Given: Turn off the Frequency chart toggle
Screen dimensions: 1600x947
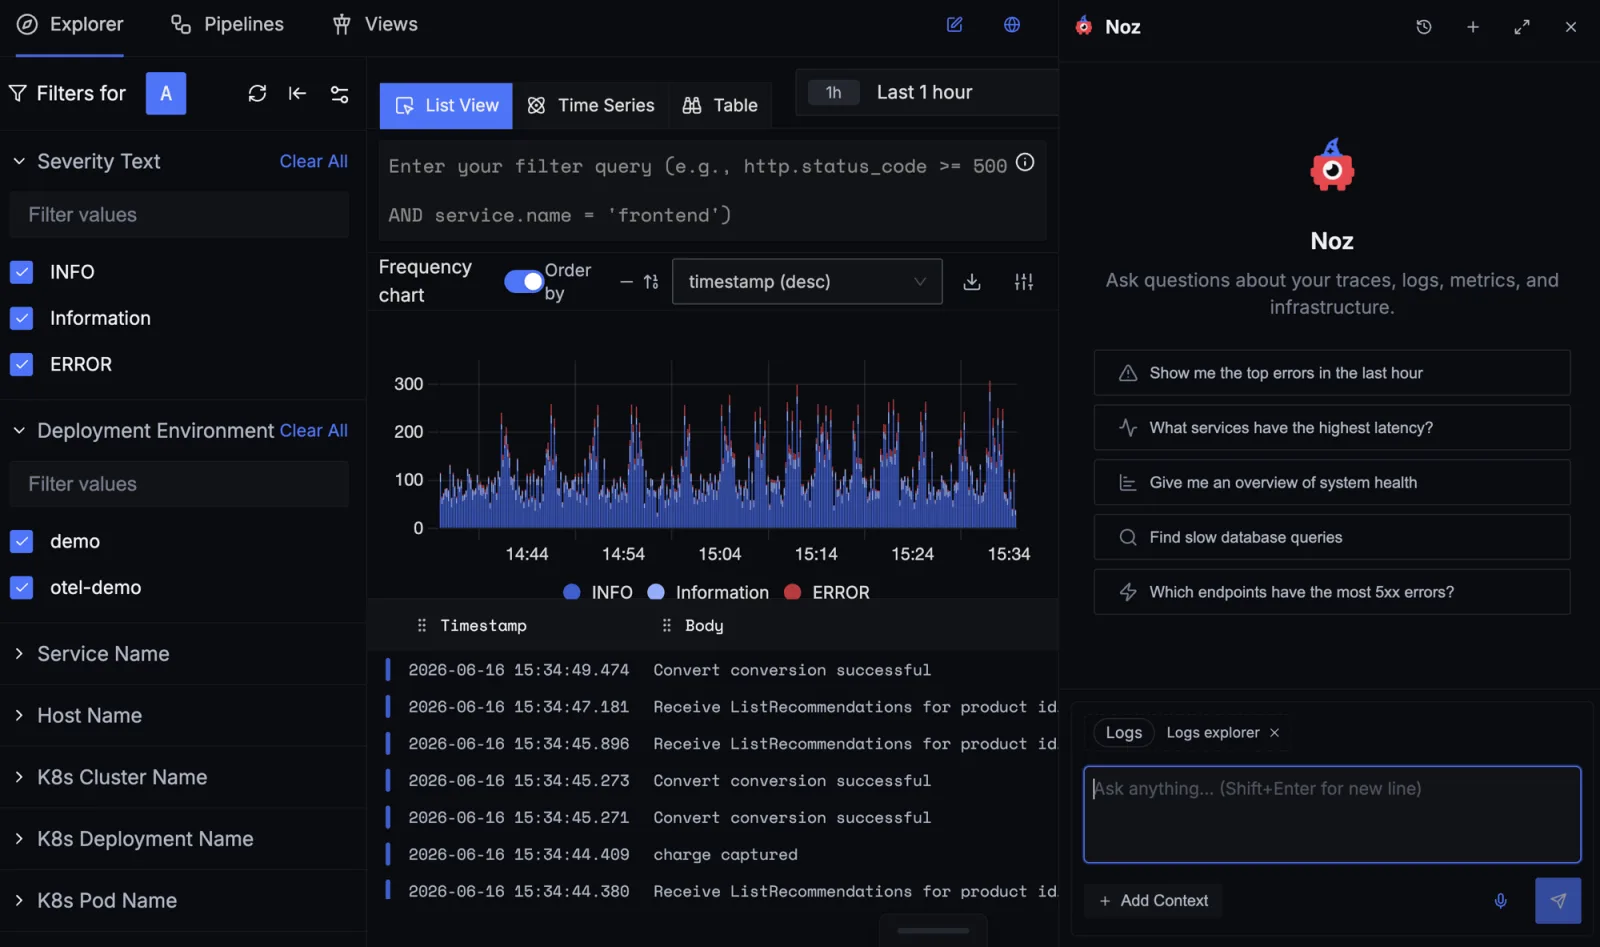Looking at the screenshot, I should tap(523, 282).
